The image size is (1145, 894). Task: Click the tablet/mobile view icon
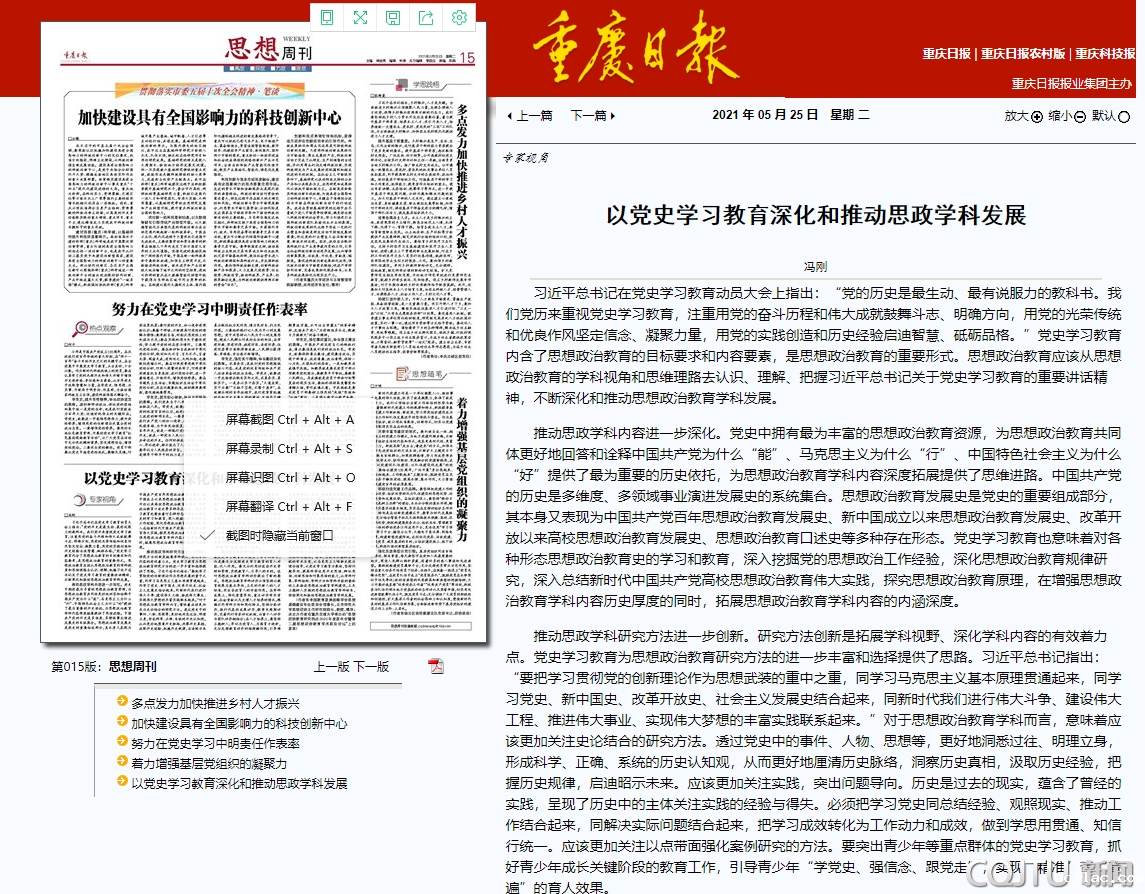tap(327, 17)
